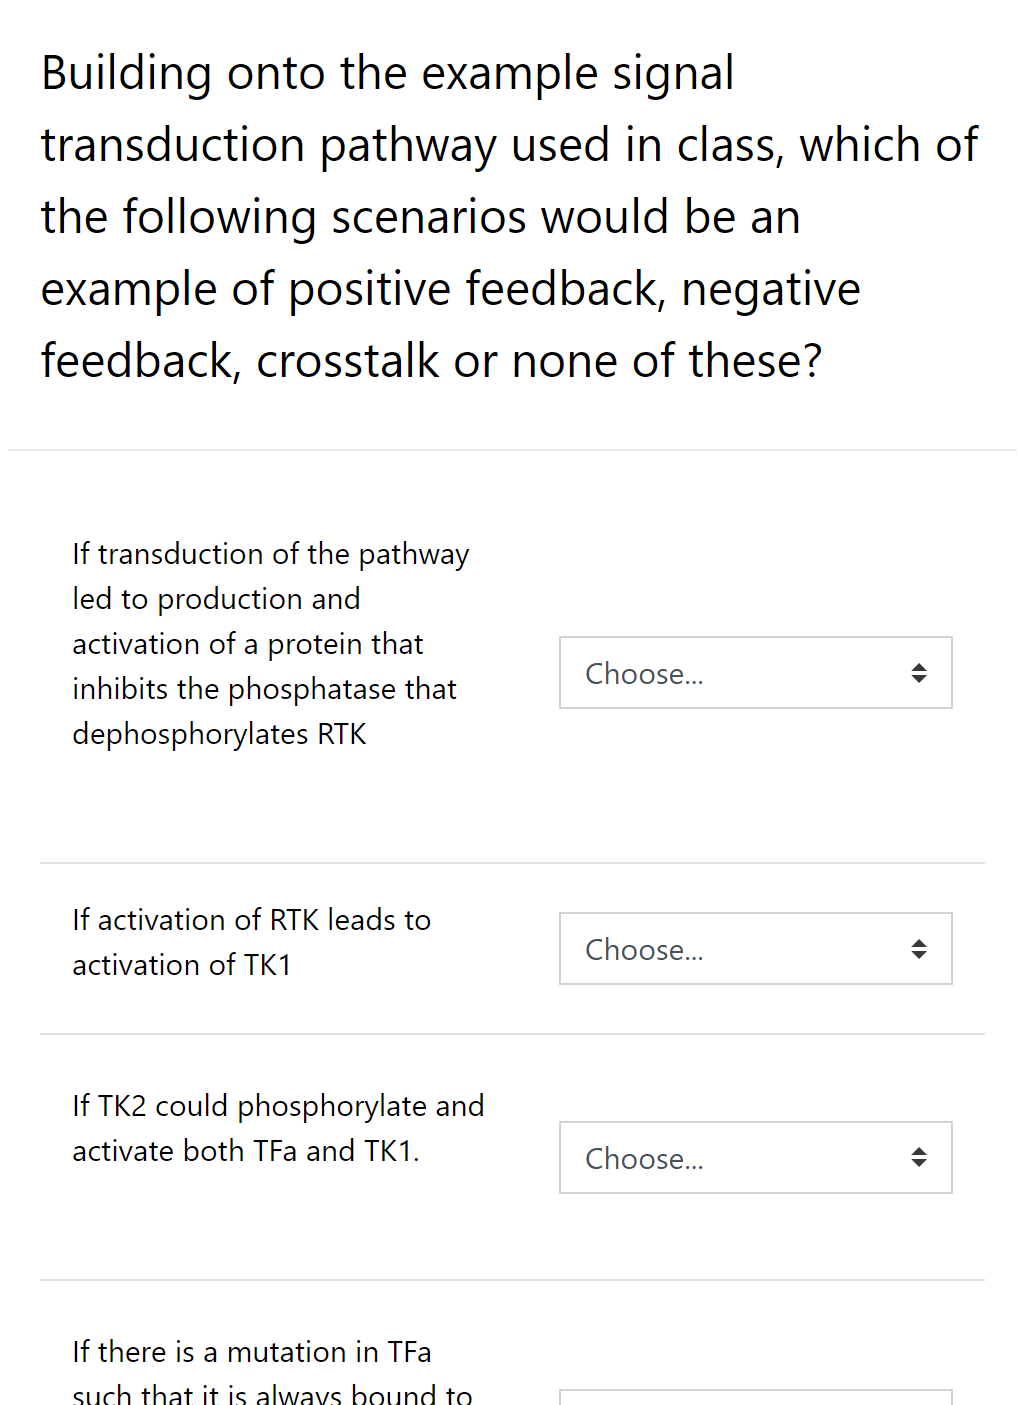The width and height of the screenshot is (1018, 1405).
Task: Click the divider line below the question title
Action: click(509, 449)
